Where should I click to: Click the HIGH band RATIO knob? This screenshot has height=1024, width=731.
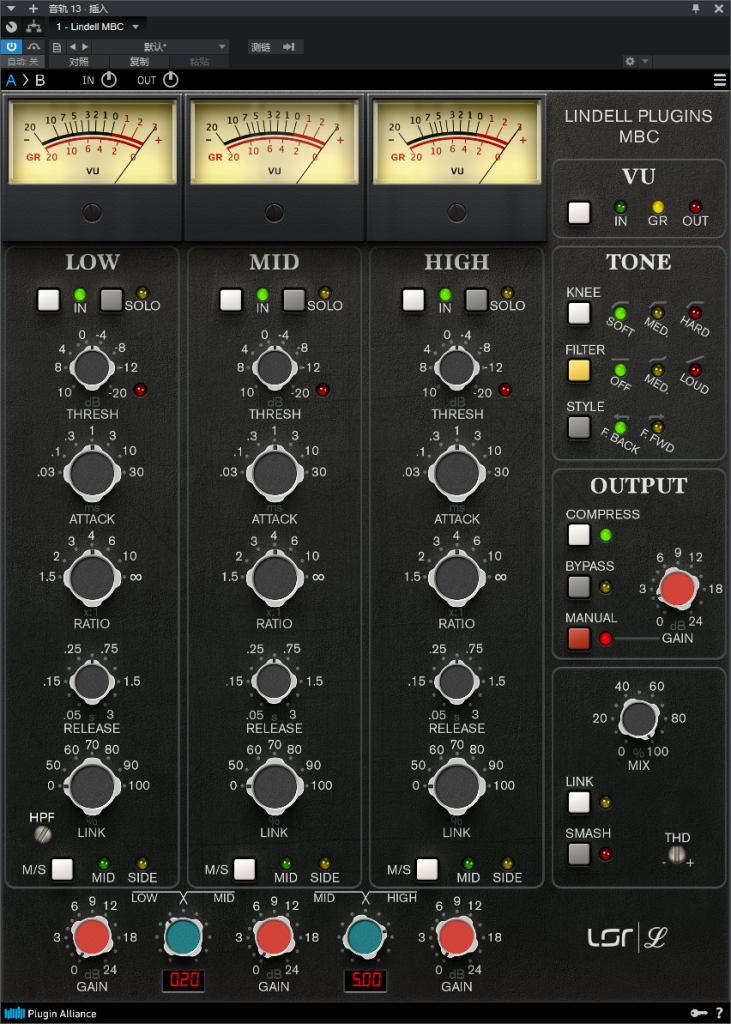click(457, 577)
